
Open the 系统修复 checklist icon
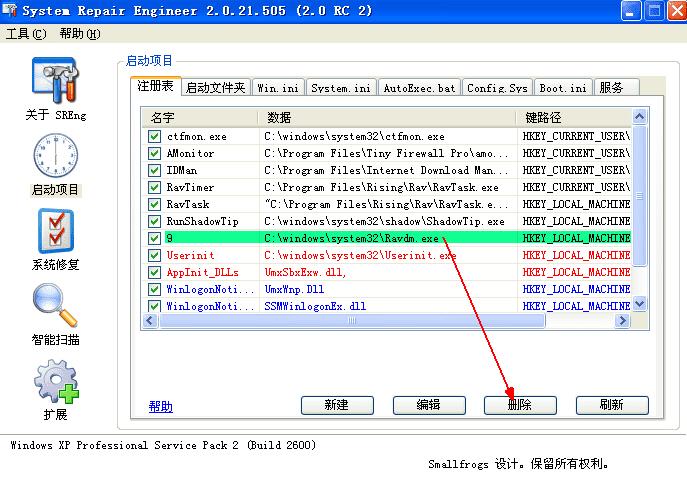pyautogui.click(x=56, y=231)
